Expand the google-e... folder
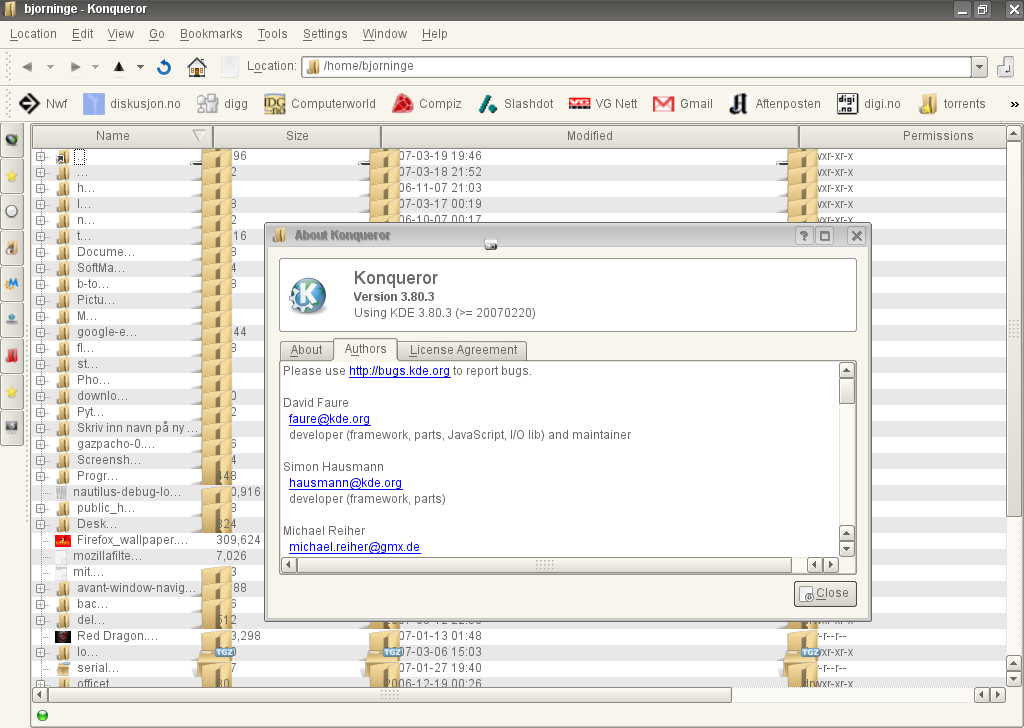Viewport: 1024px width, 728px height. point(40,332)
